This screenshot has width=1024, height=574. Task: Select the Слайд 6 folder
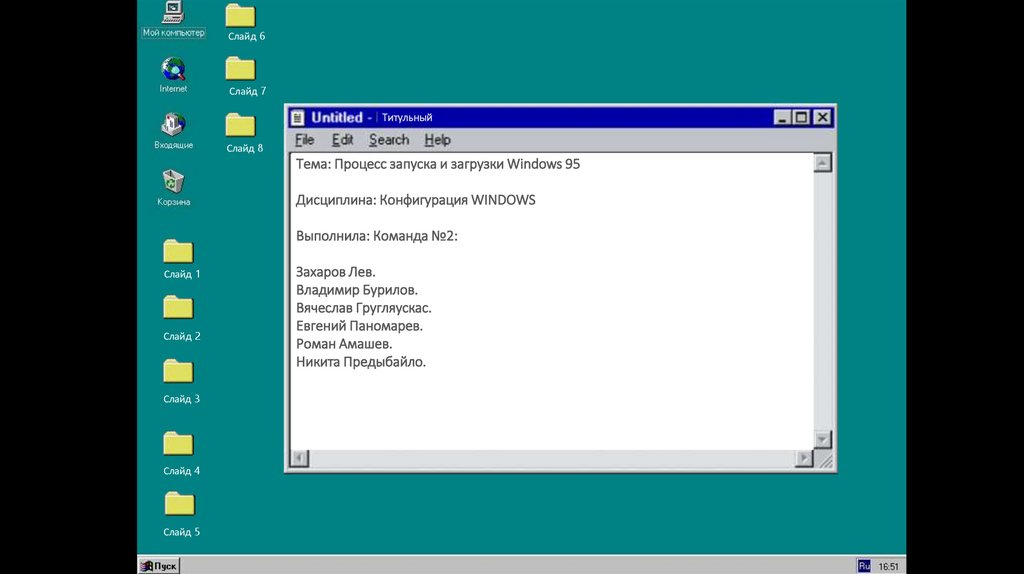(x=240, y=16)
